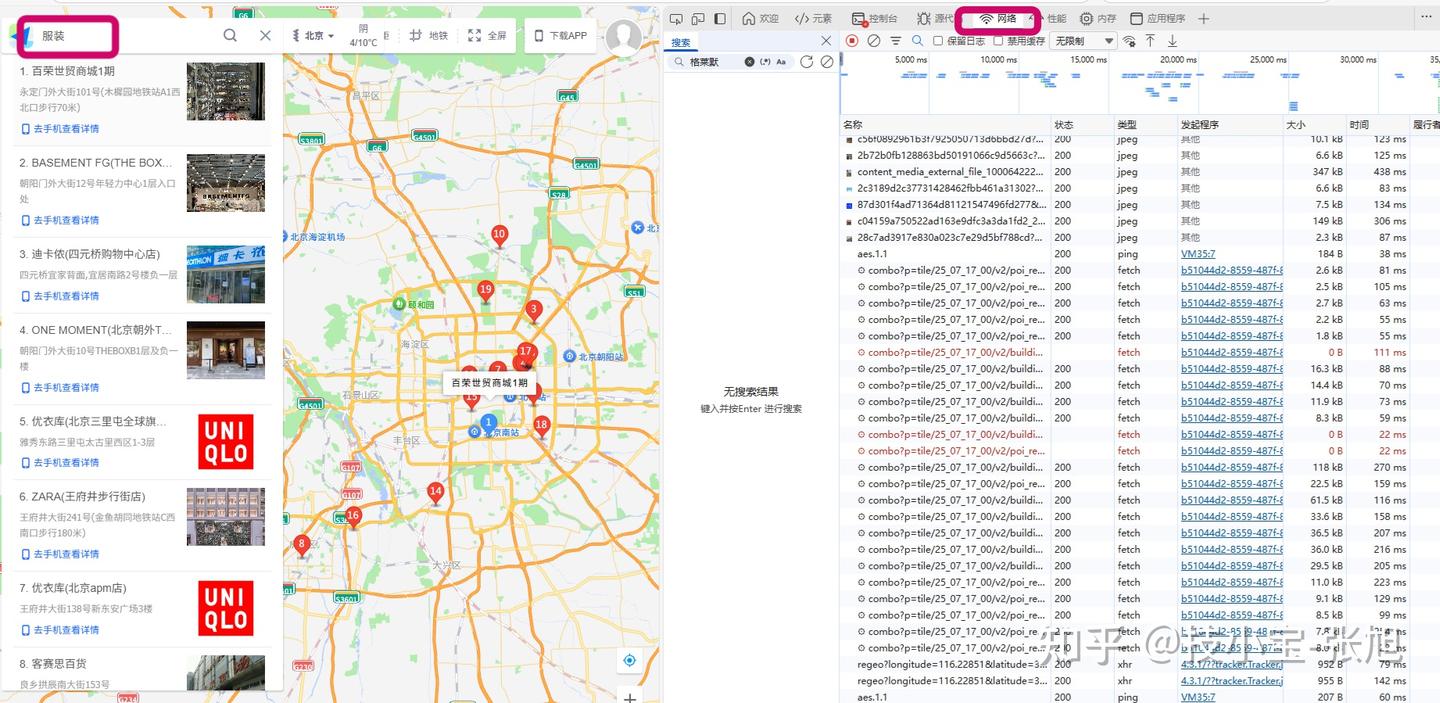This screenshot has width=1440, height=703.
Task: Click the locate-me target icon on map
Action: 629,660
